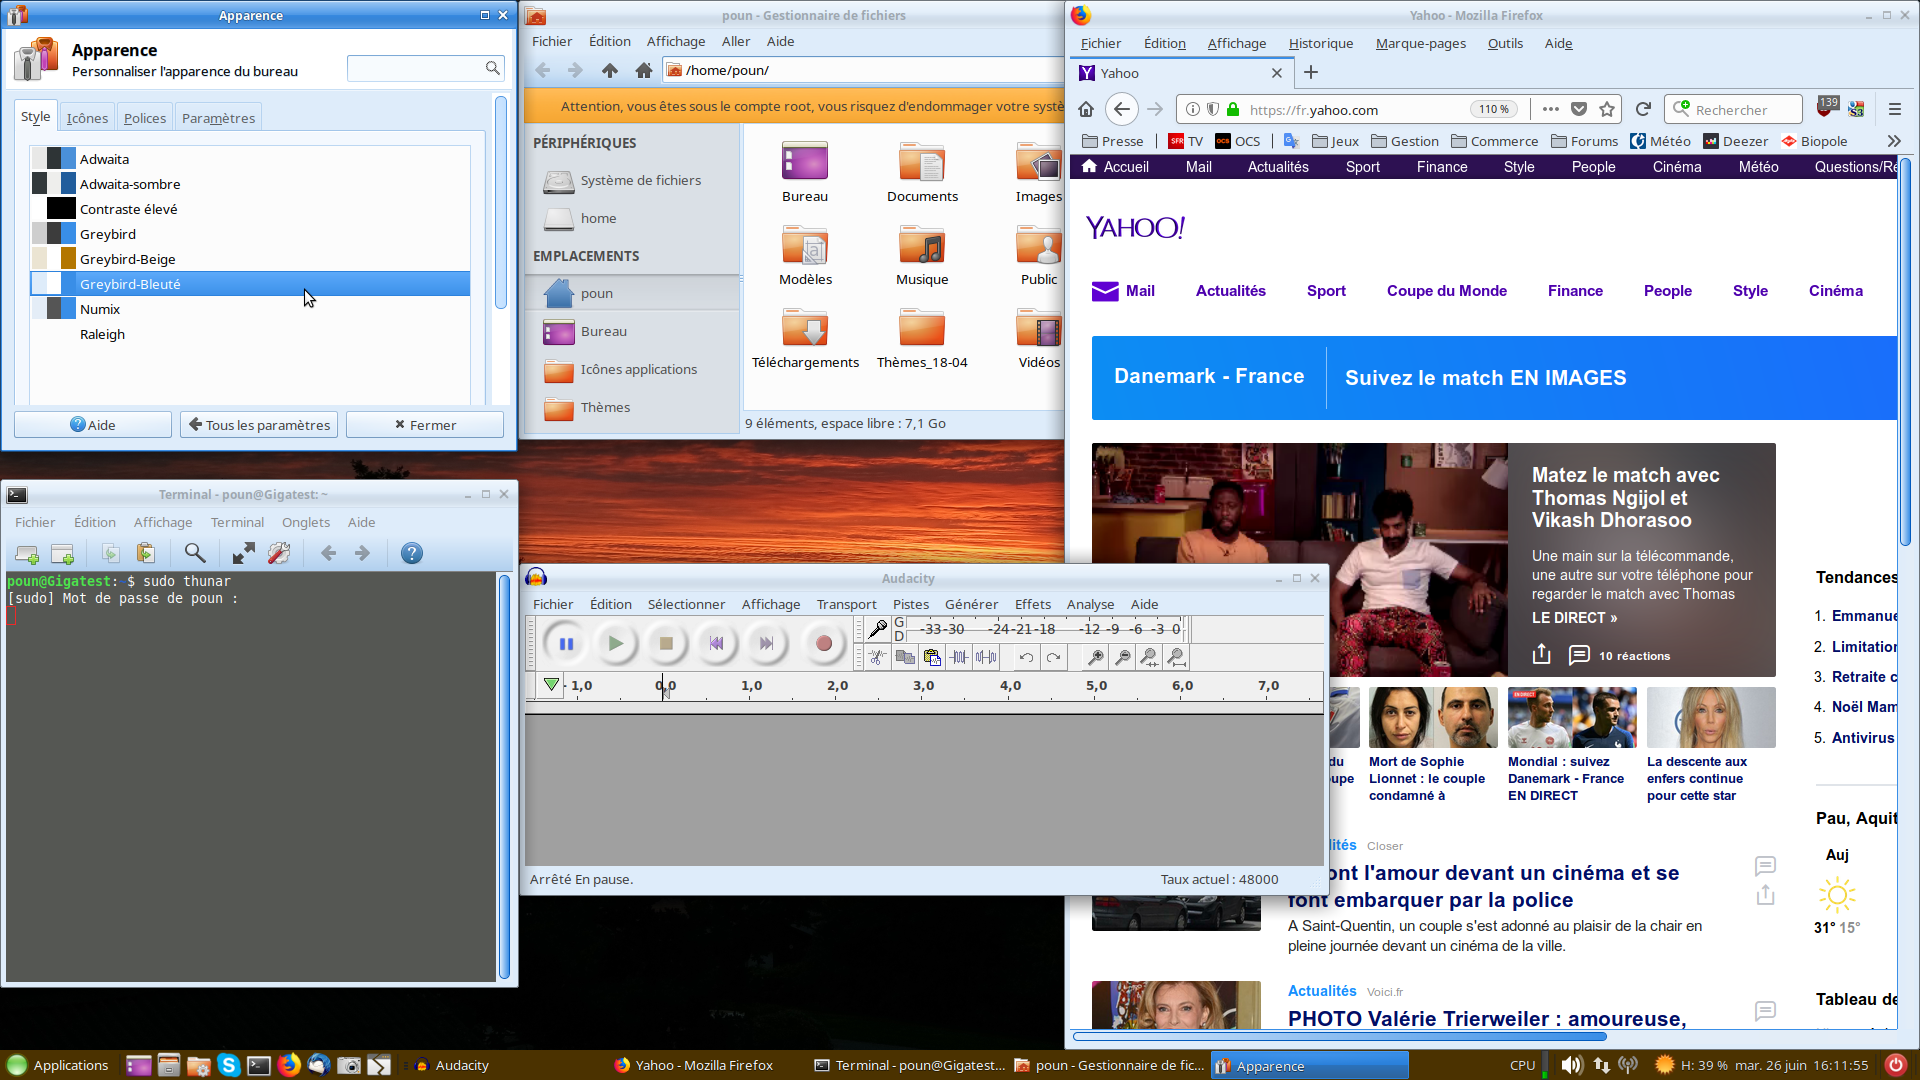Click the terminal fullscreen arrows icon
The height and width of the screenshot is (1080, 1920).
pos(243,553)
